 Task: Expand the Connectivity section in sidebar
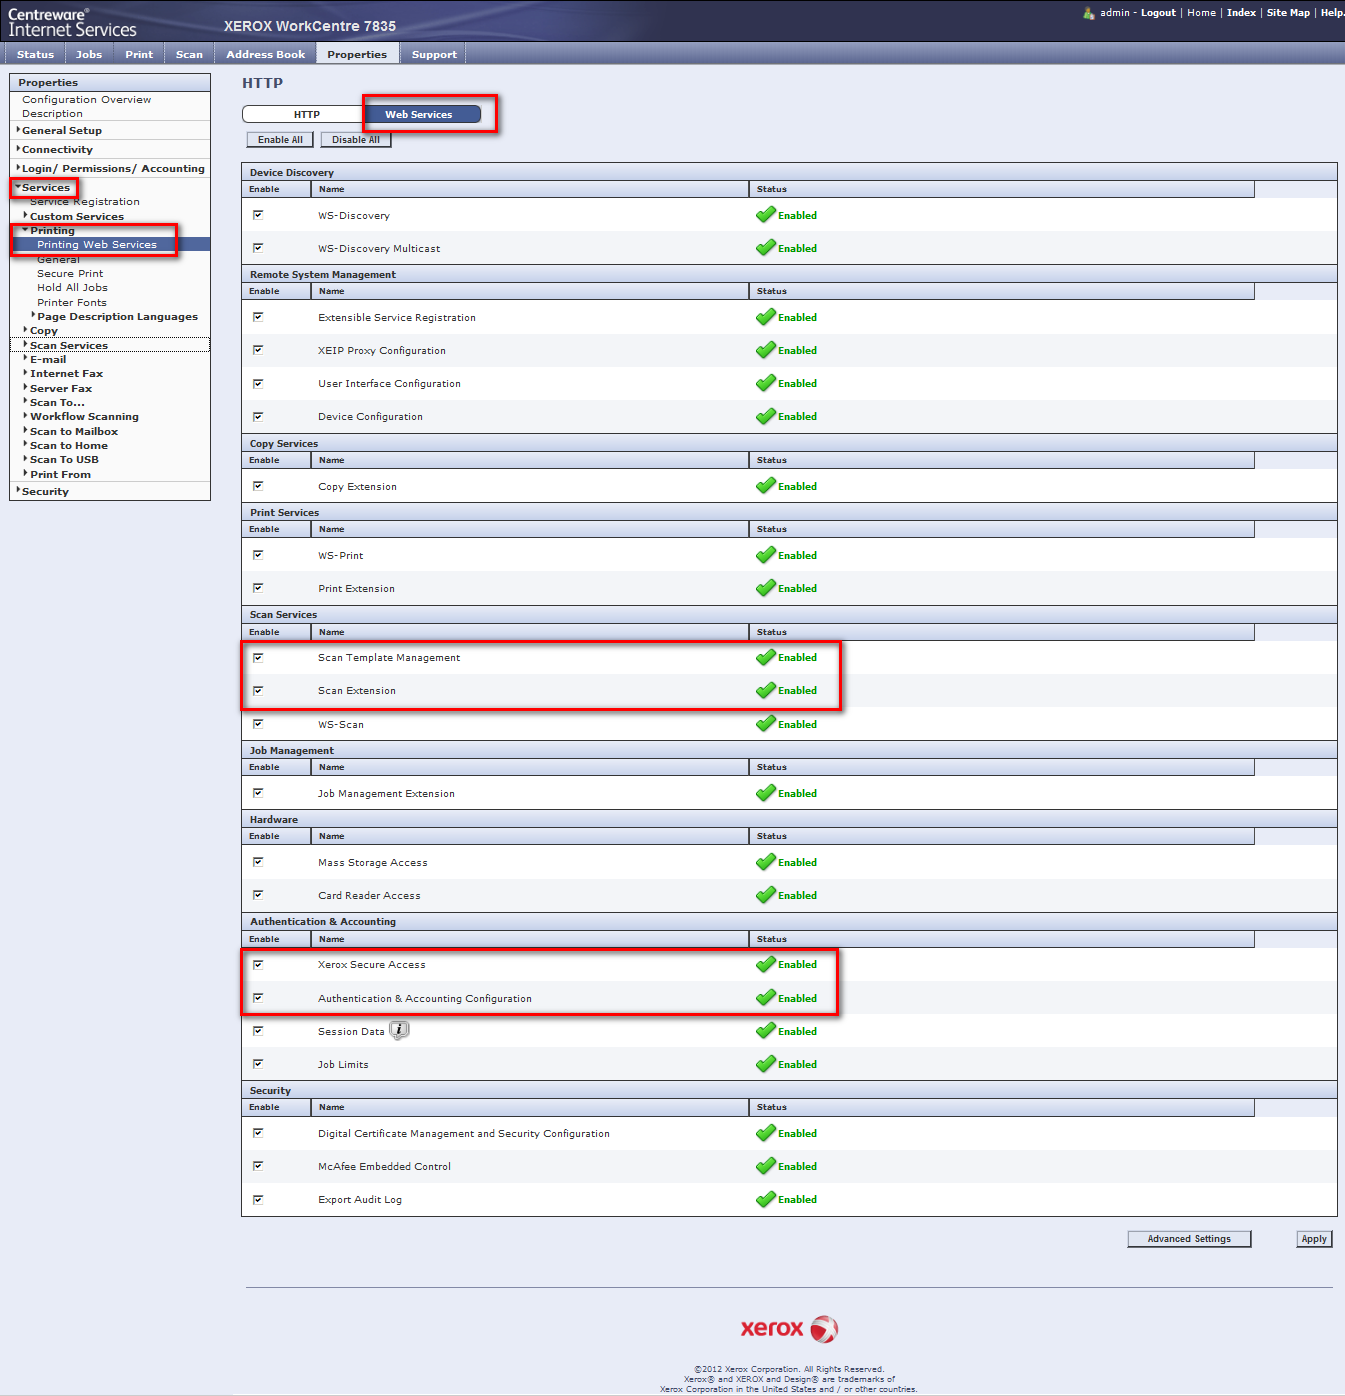pos(57,150)
